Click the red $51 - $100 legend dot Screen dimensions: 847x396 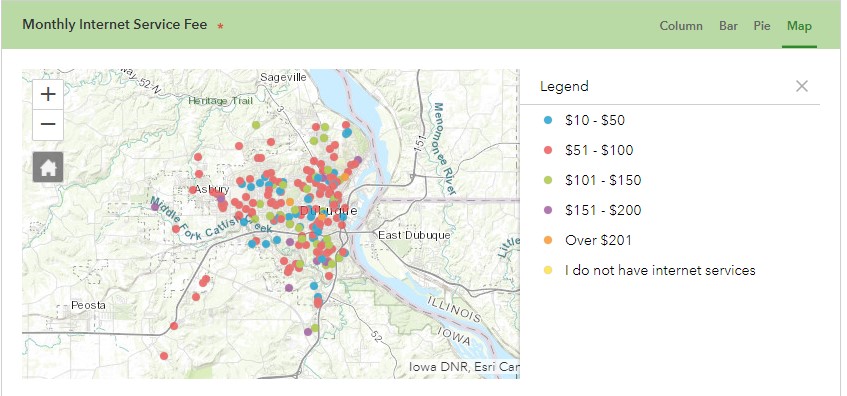coord(548,150)
